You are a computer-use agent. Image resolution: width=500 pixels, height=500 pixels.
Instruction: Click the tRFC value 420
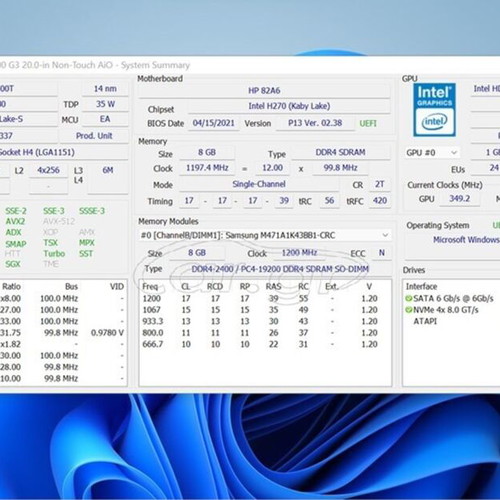(380, 200)
